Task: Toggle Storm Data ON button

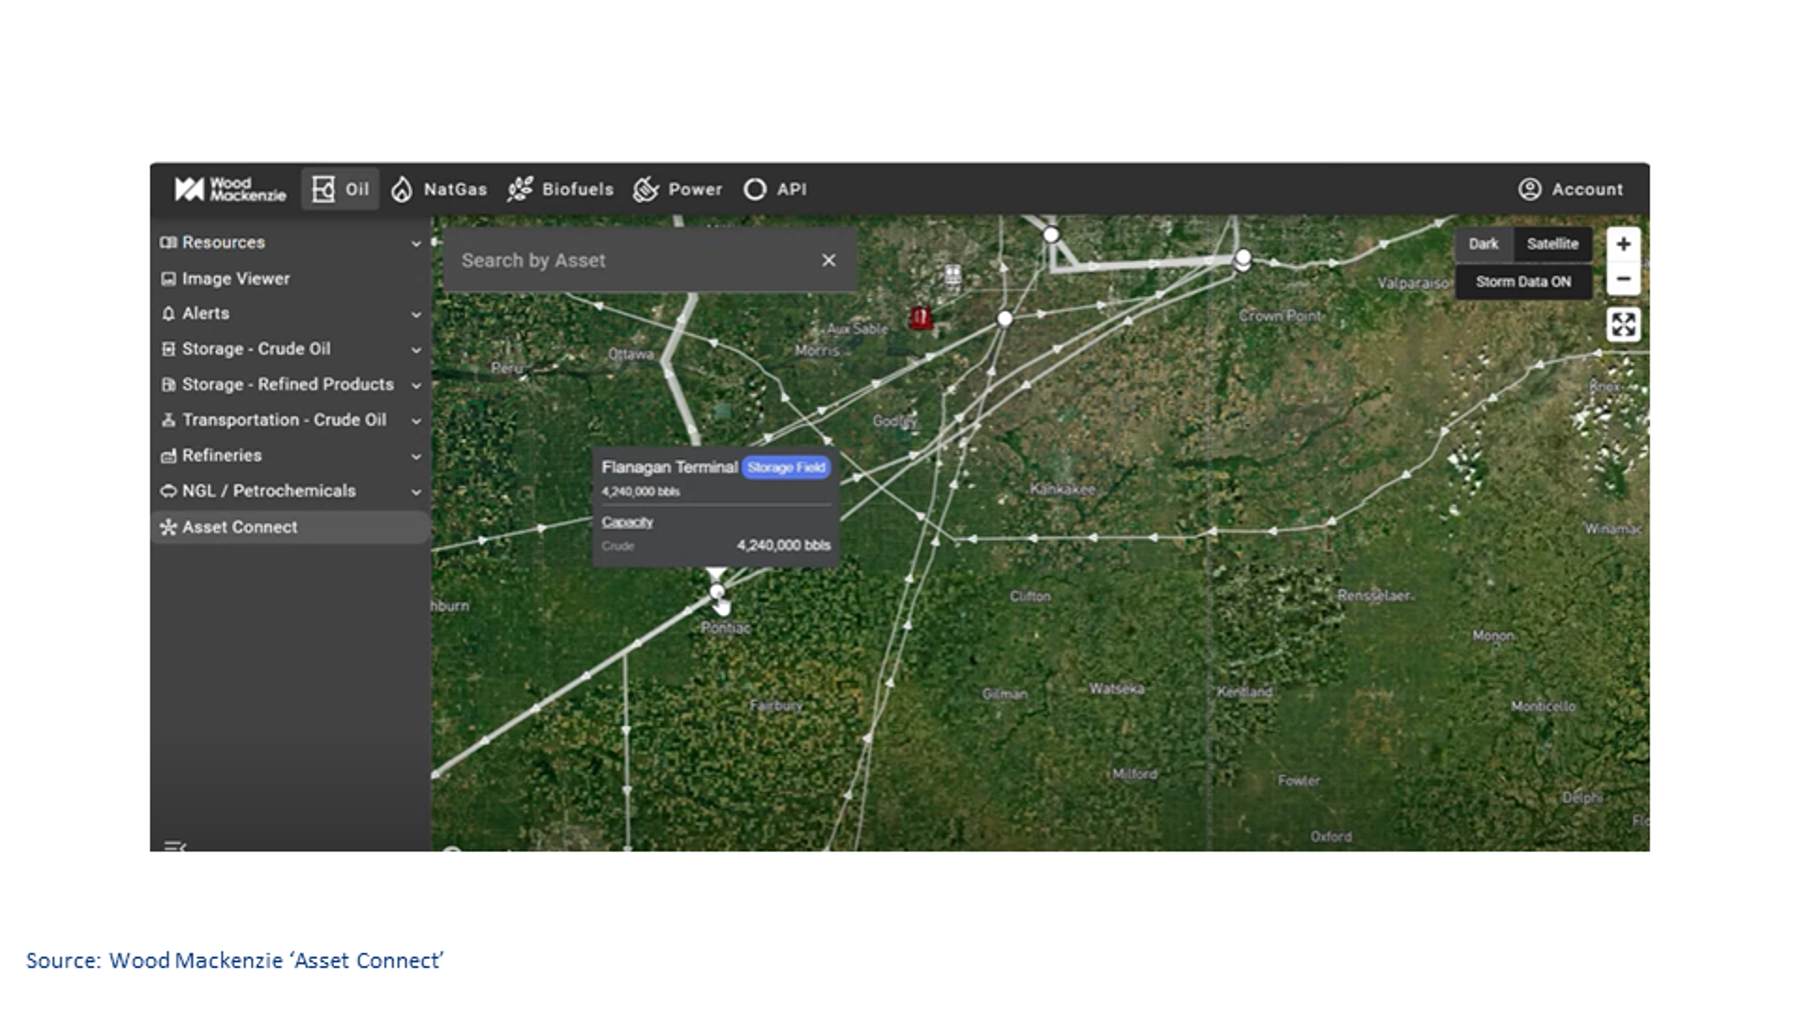Action: pyautogui.click(x=1522, y=282)
